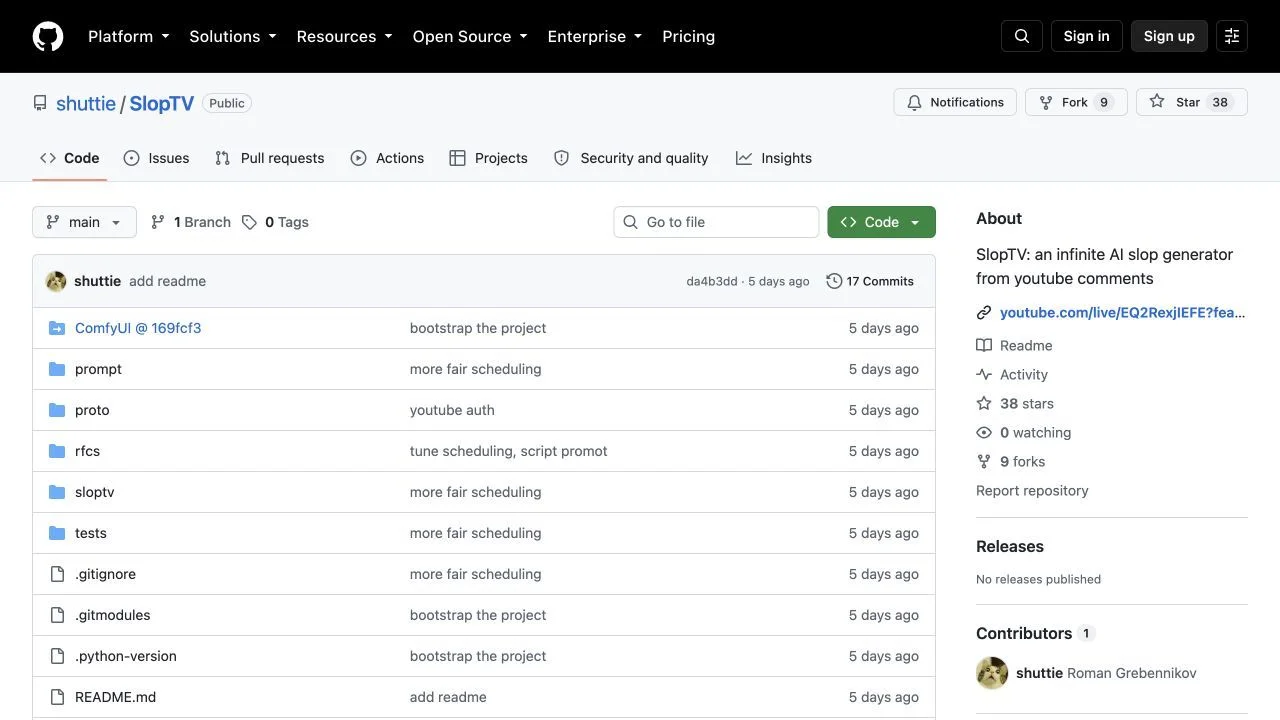Click file icon next to README.md
1280x720 pixels.
click(x=57, y=697)
